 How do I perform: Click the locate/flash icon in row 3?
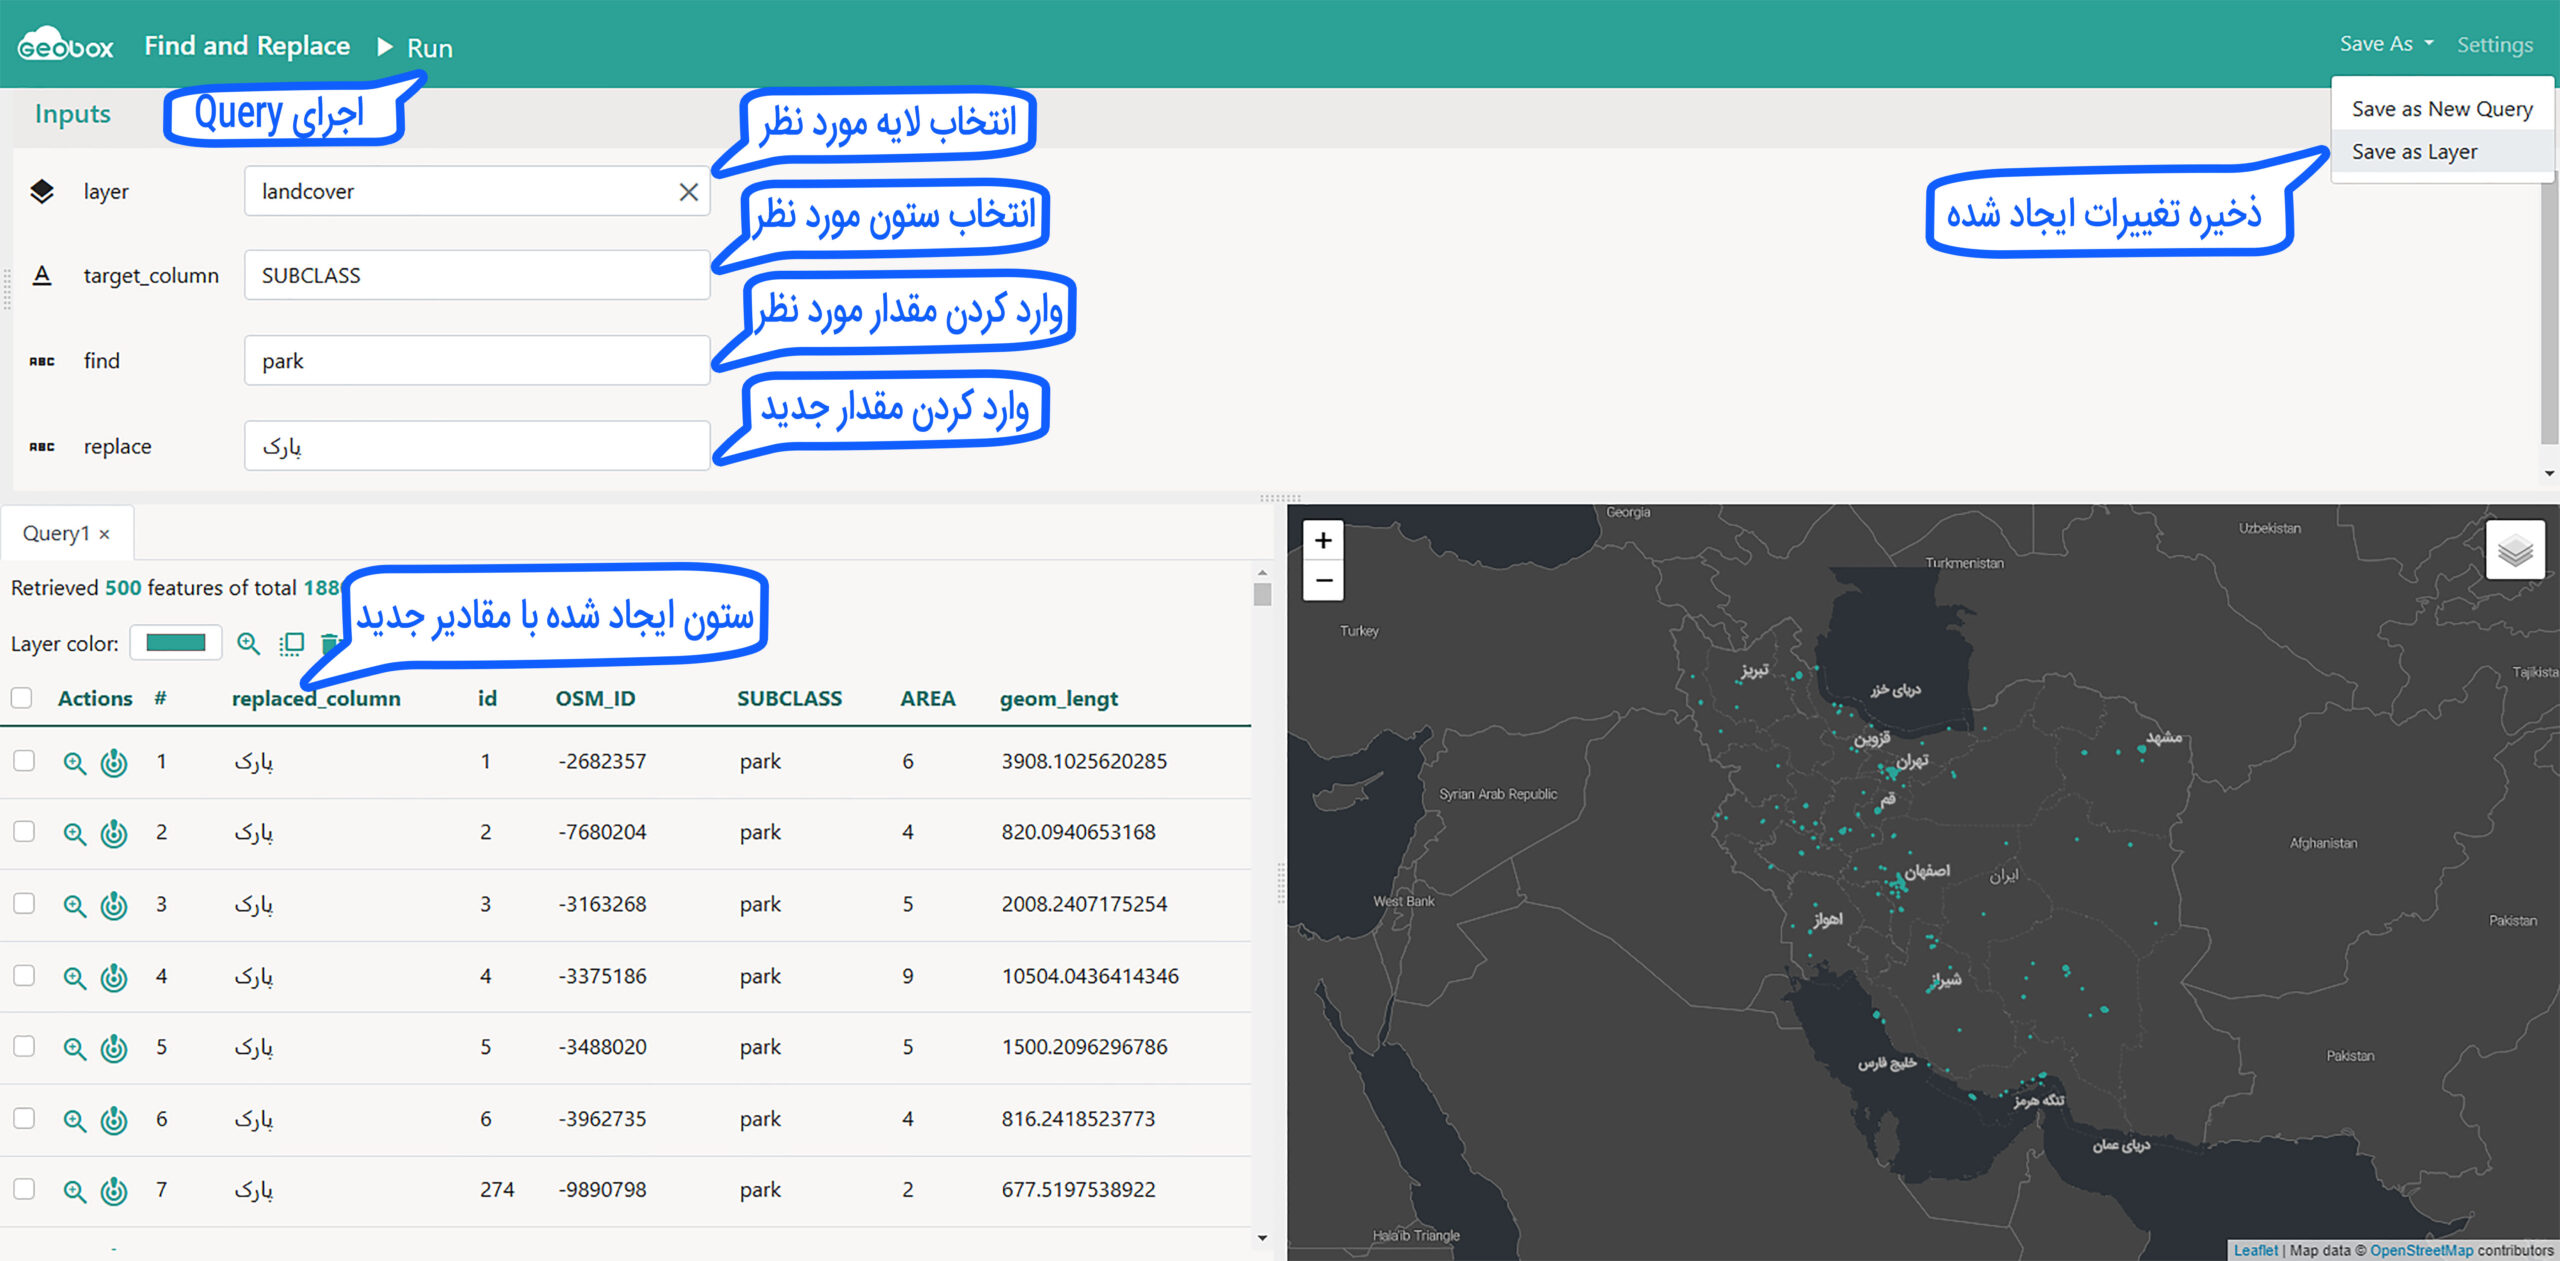(114, 906)
